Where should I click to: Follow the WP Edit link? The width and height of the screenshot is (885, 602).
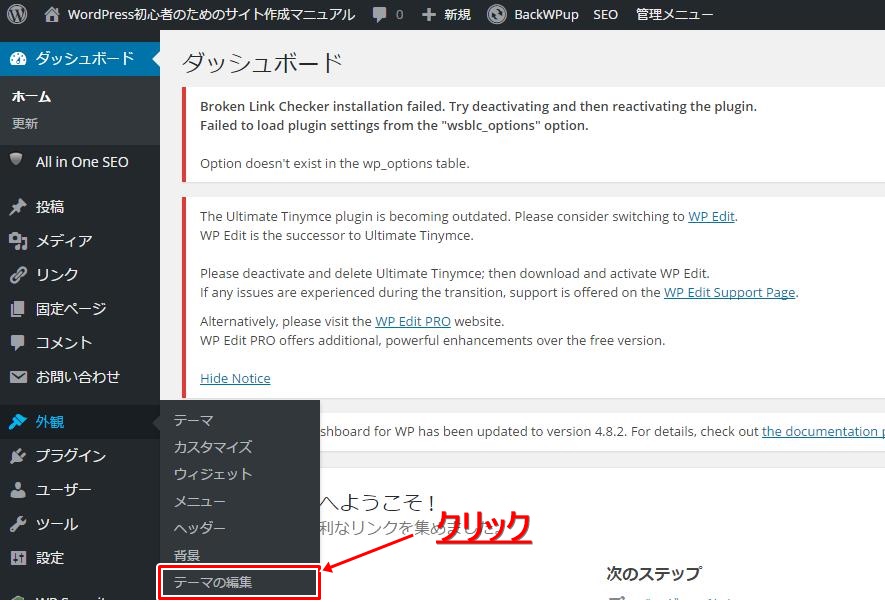[711, 217]
